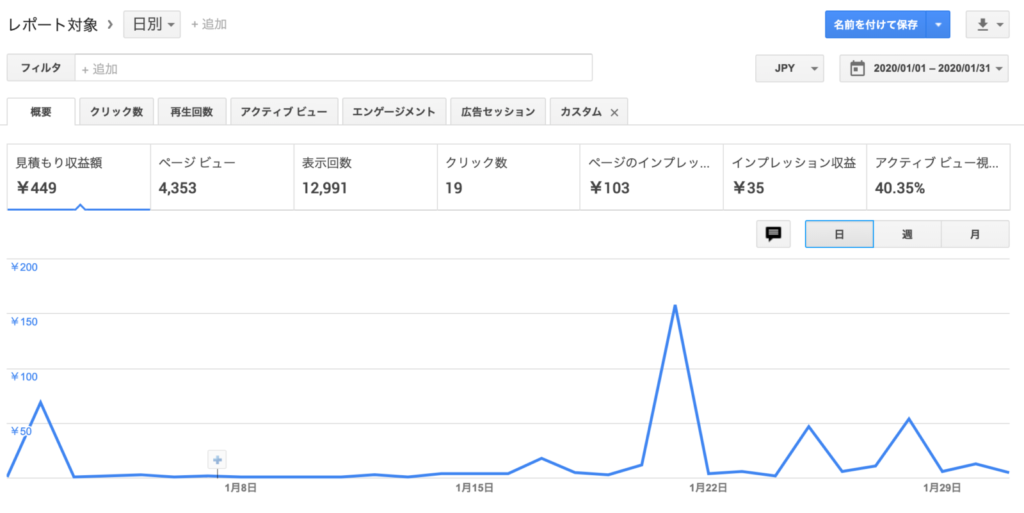
Task: Click the plus annotation marker on chart
Action: pyautogui.click(x=218, y=460)
